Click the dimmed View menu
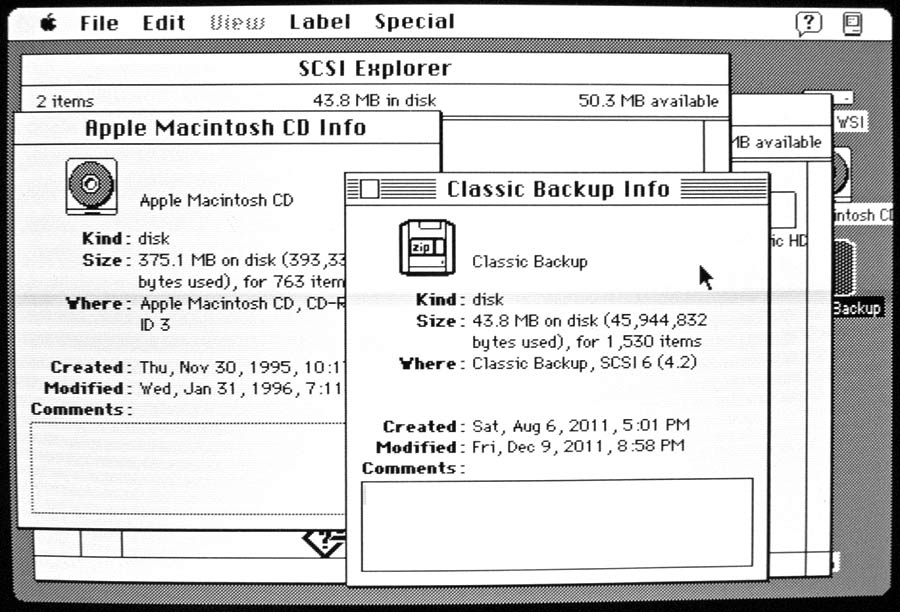 coord(237,22)
